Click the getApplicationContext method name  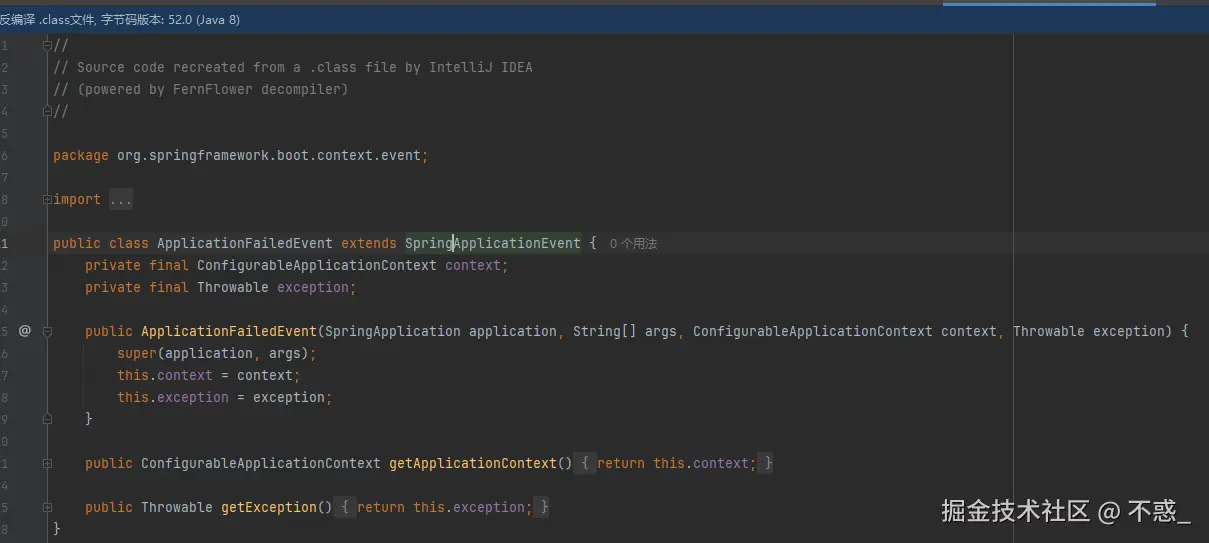point(473,463)
